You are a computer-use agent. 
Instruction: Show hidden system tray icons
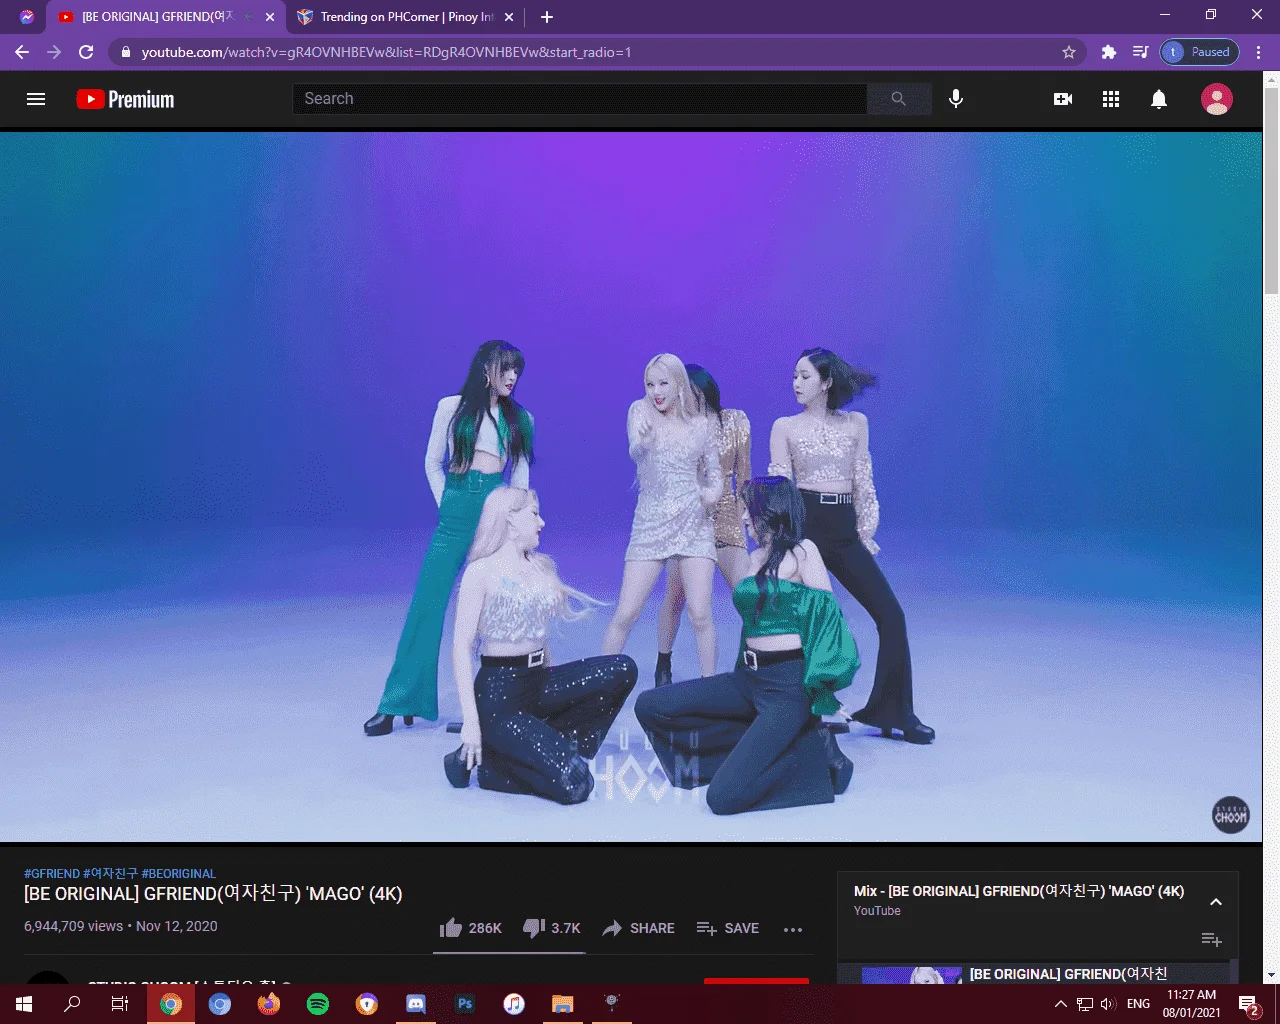1061,1004
